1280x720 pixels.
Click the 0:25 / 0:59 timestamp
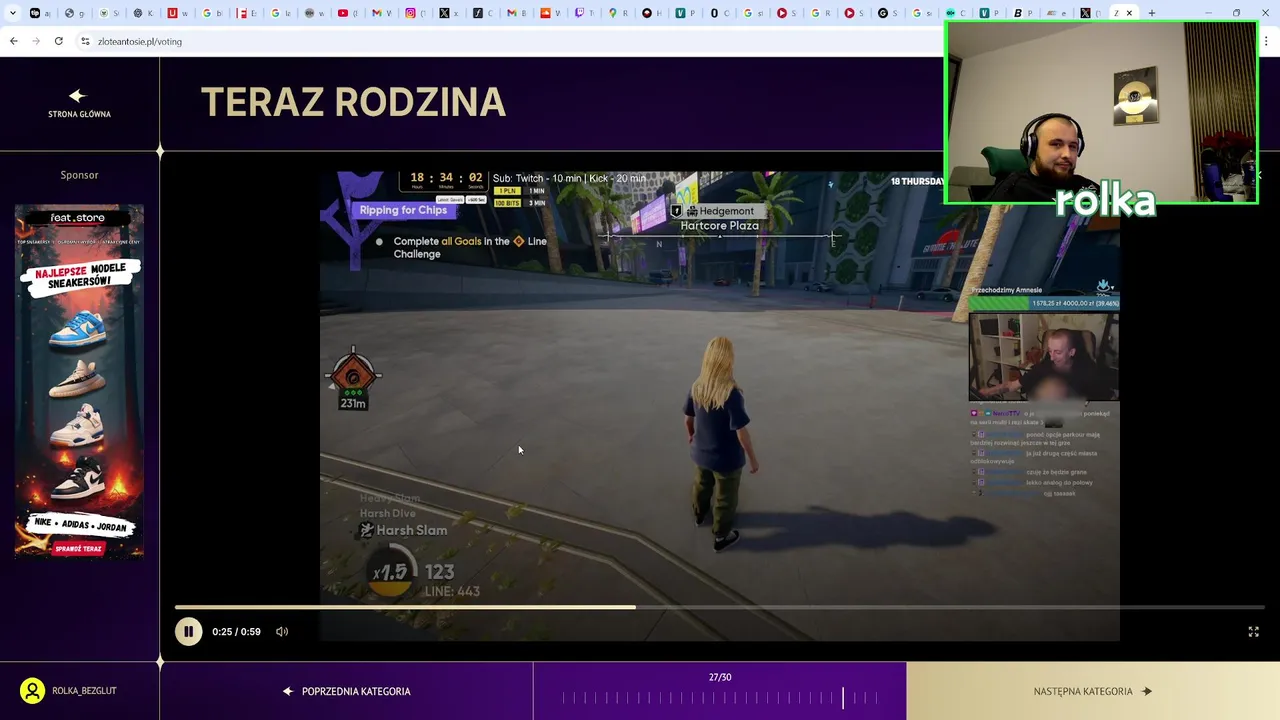(x=236, y=631)
